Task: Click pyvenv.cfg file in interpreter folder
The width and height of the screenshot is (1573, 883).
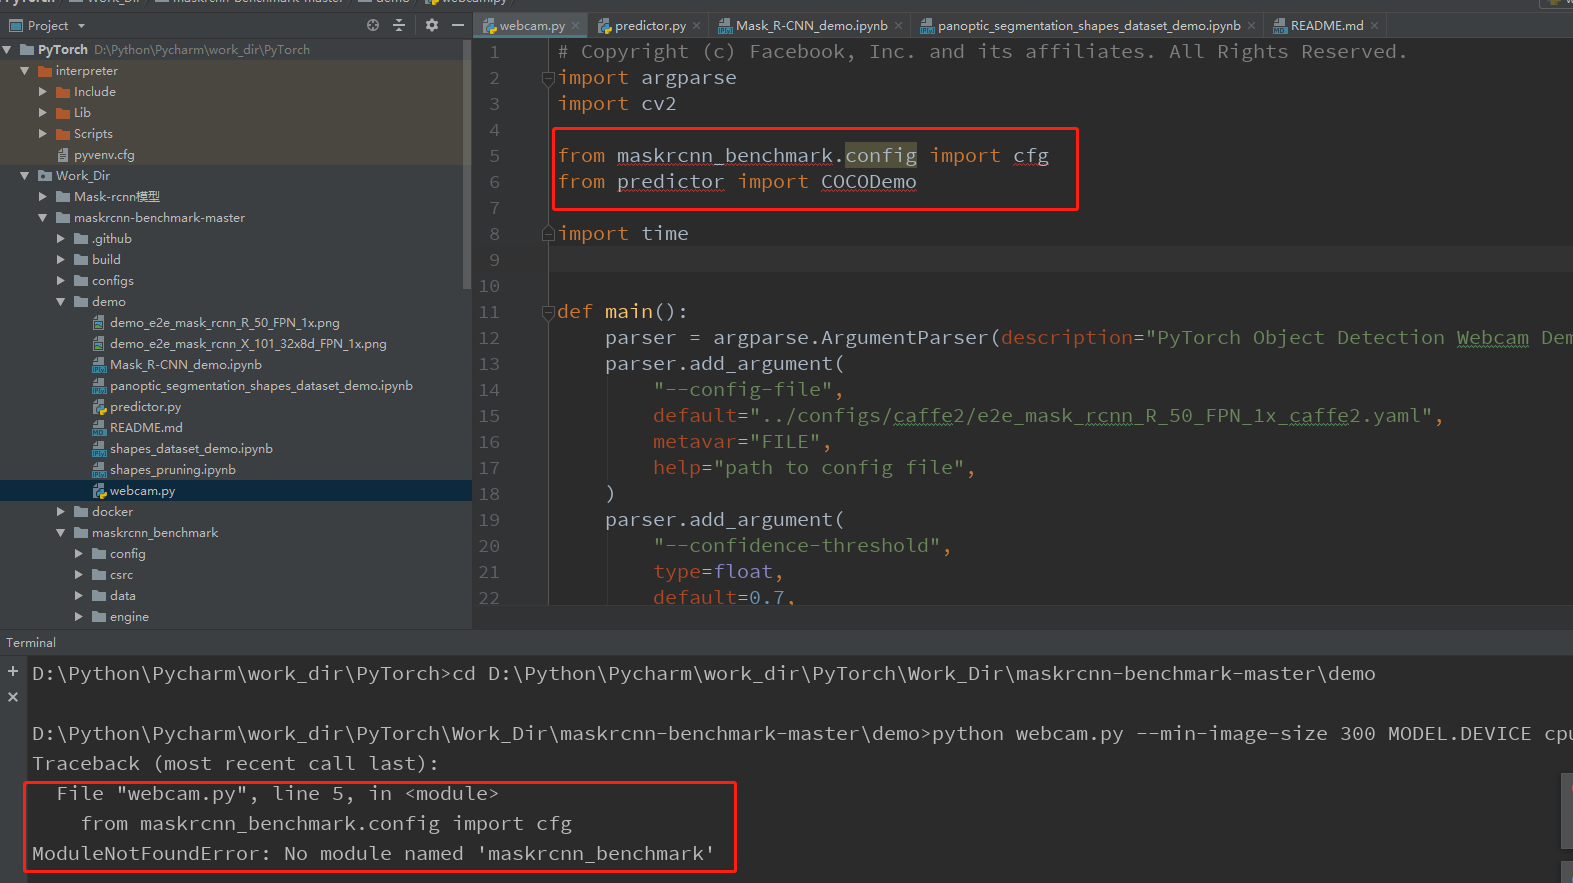Action: (x=103, y=155)
